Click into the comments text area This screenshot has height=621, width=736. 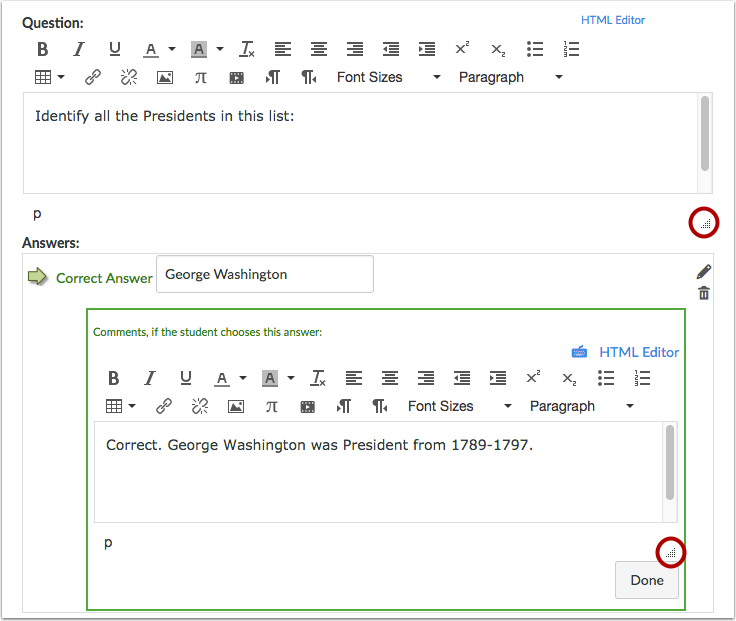tap(378, 472)
